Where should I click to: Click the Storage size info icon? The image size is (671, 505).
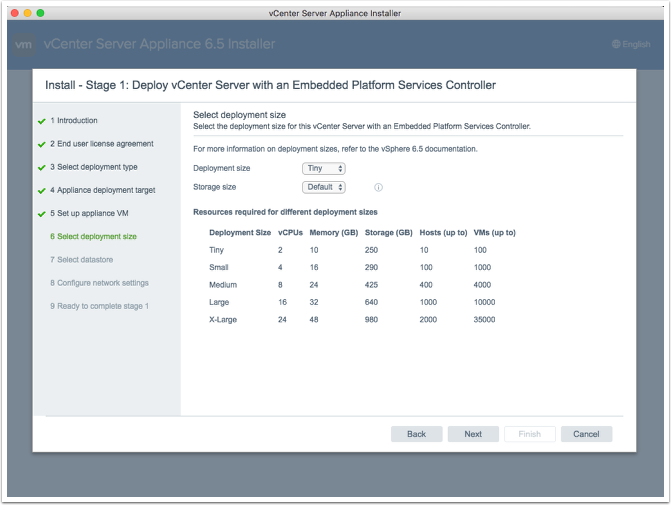pos(379,187)
